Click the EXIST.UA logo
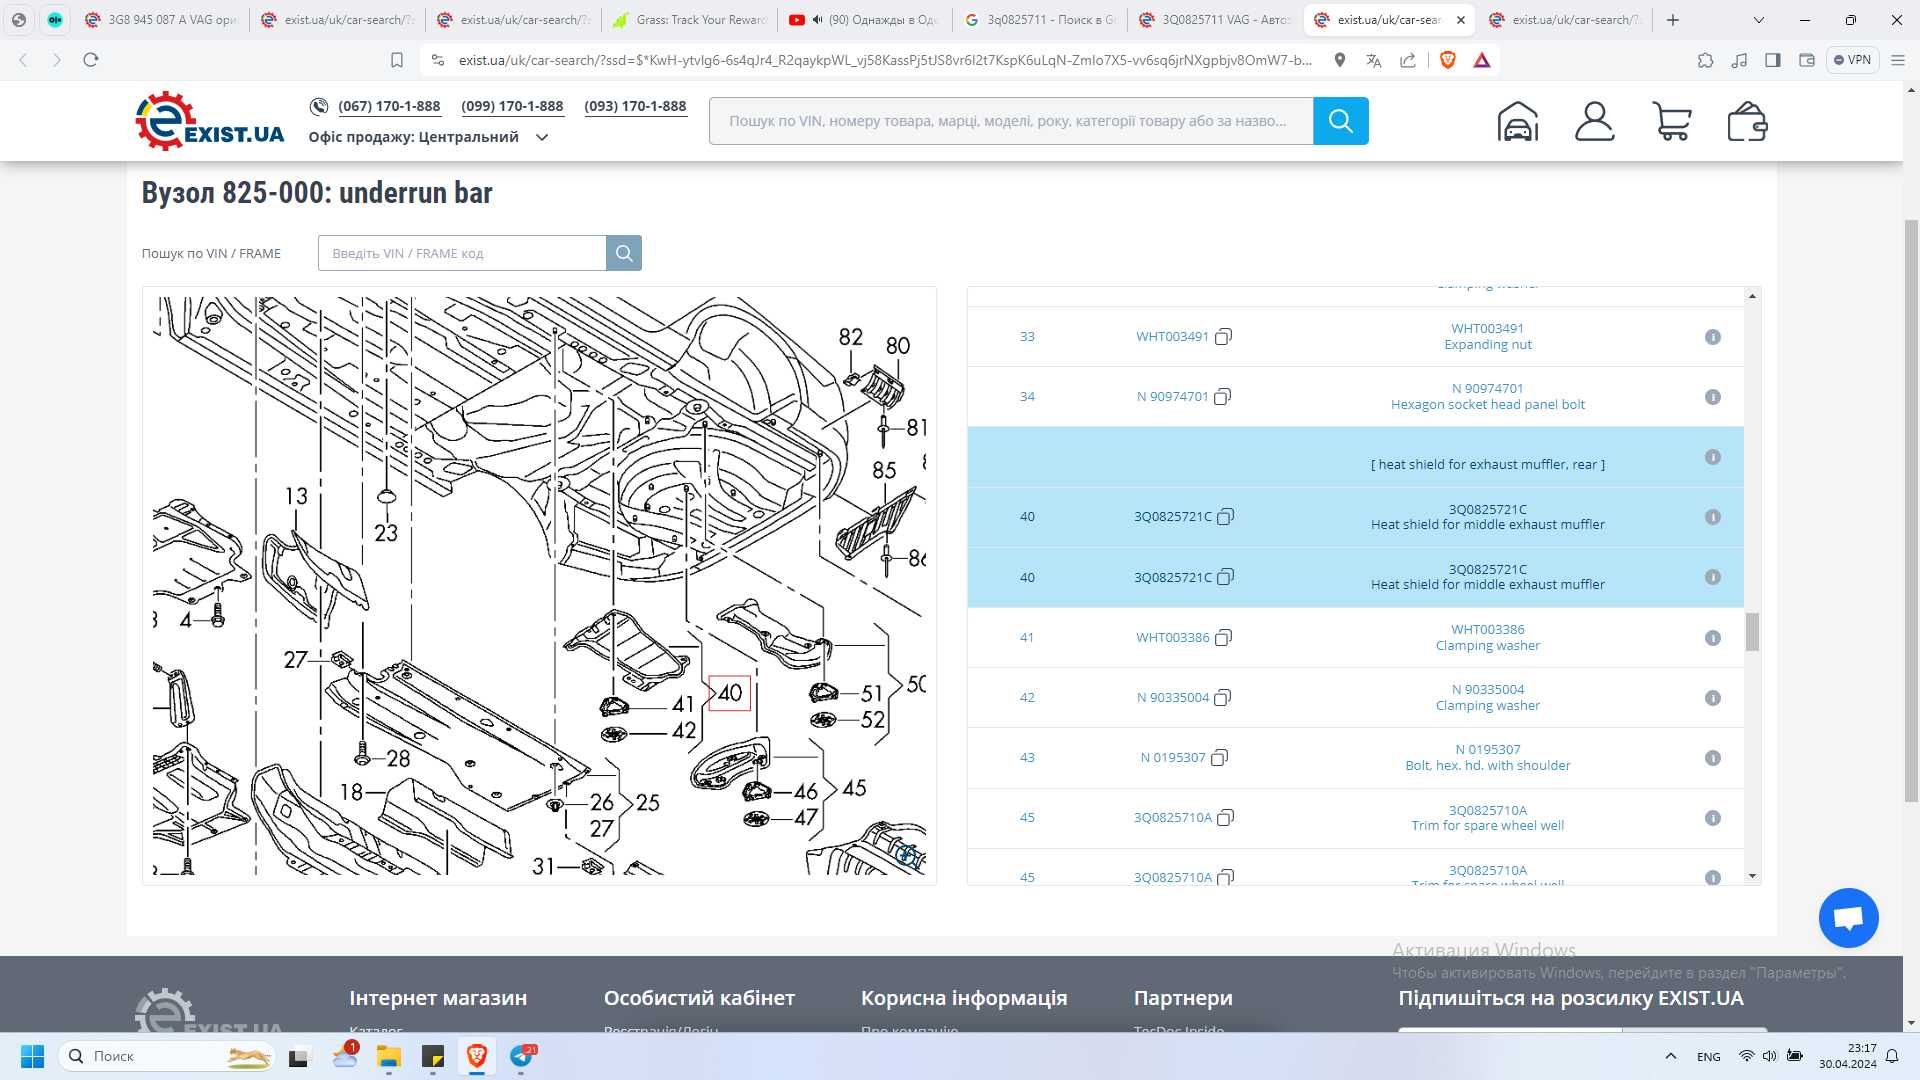Screen dimensions: 1920x1080 pyautogui.click(x=210, y=121)
